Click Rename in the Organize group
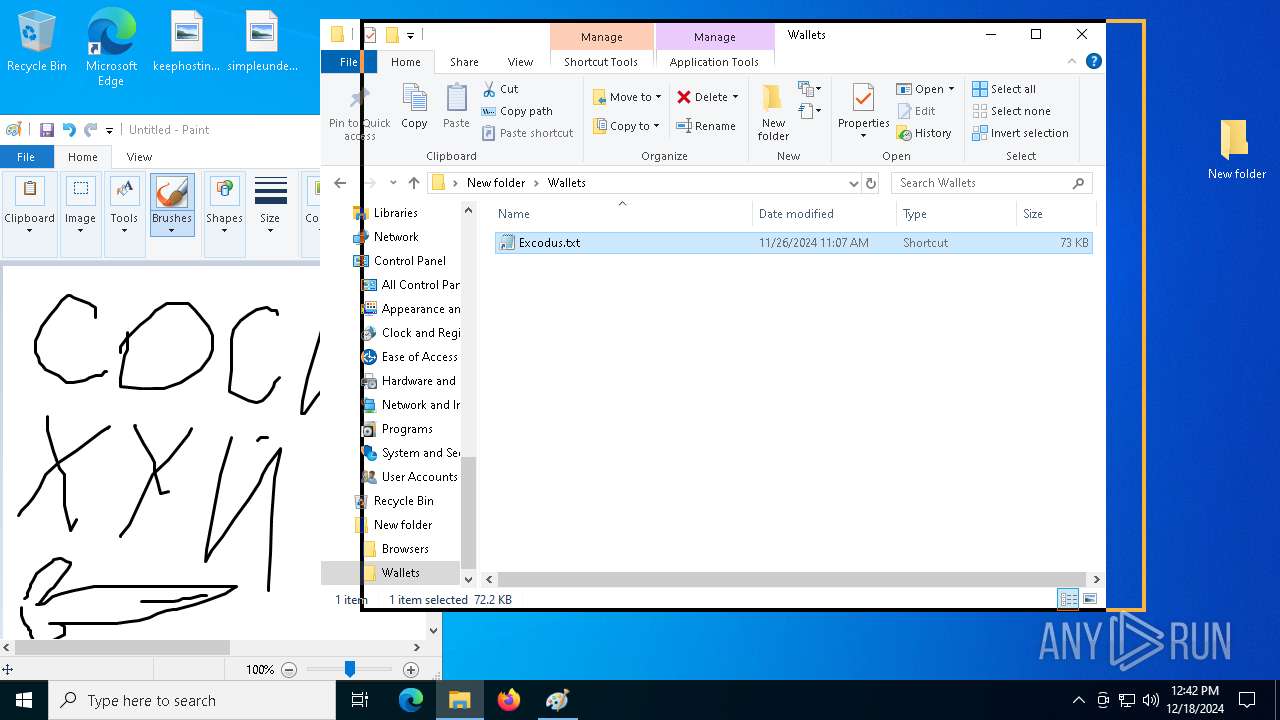The width and height of the screenshot is (1280, 720). [706, 126]
